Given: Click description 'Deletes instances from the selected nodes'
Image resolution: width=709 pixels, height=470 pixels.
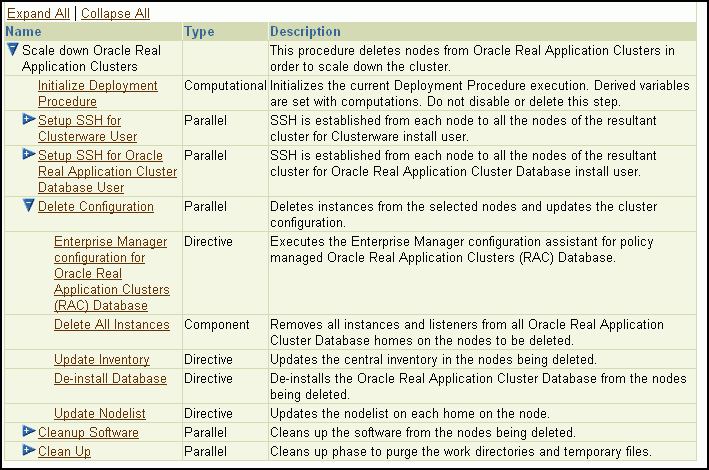Looking at the screenshot, I should (463, 214).
